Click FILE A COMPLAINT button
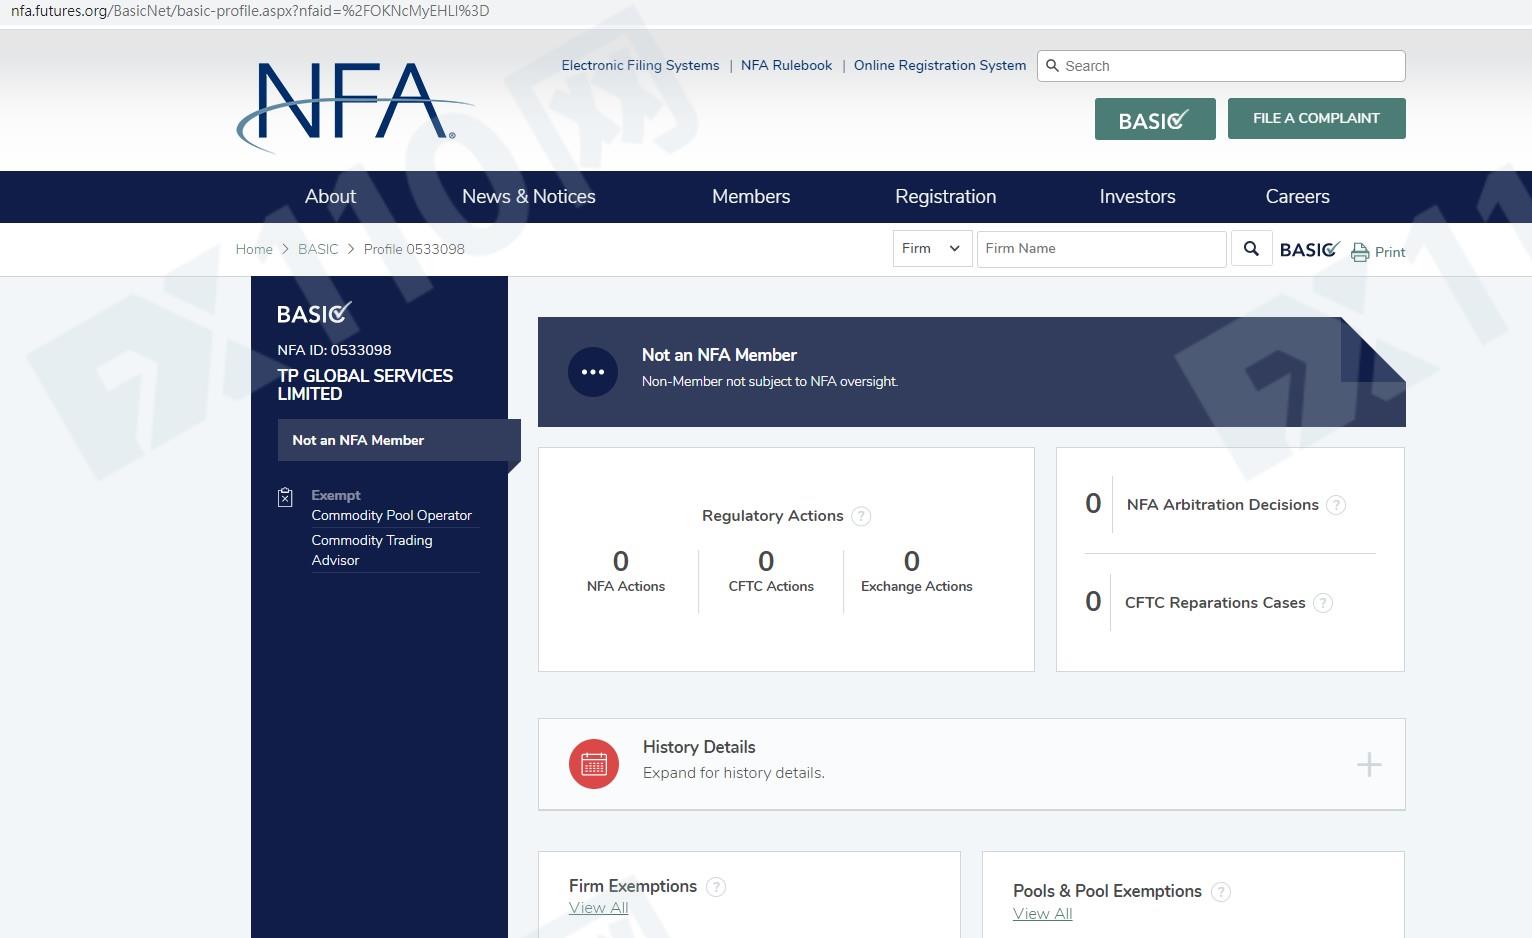 (1316, 118)
